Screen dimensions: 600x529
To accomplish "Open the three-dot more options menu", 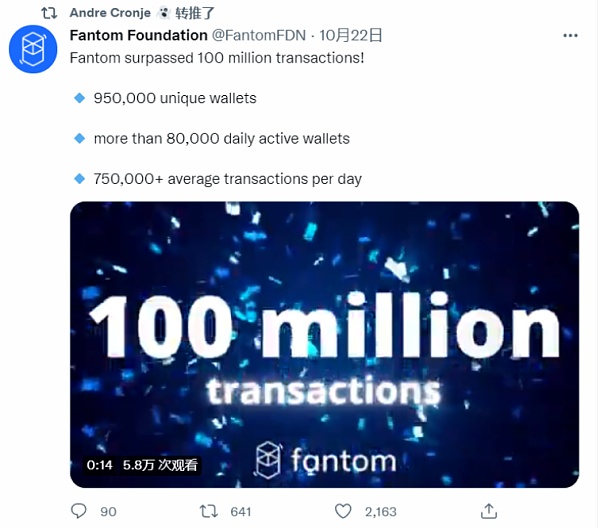I will click(x=570, y=36).
